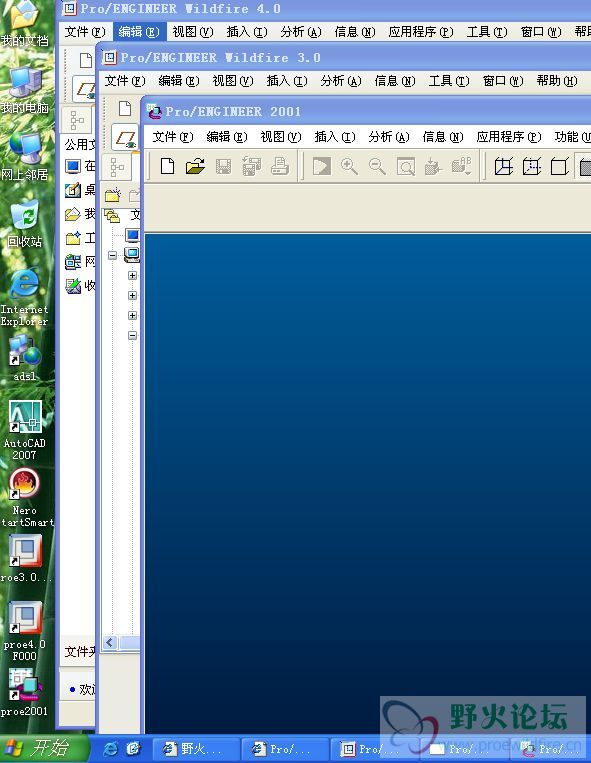Click the play-arrow icon in 2001 toolbar
591x763 pixels.
coord(322,166)
